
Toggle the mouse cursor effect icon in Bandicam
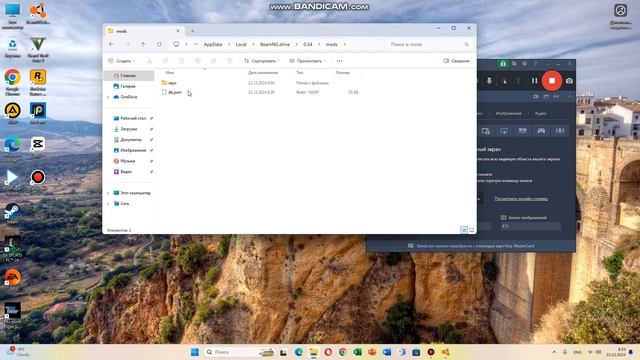point(504,81)
